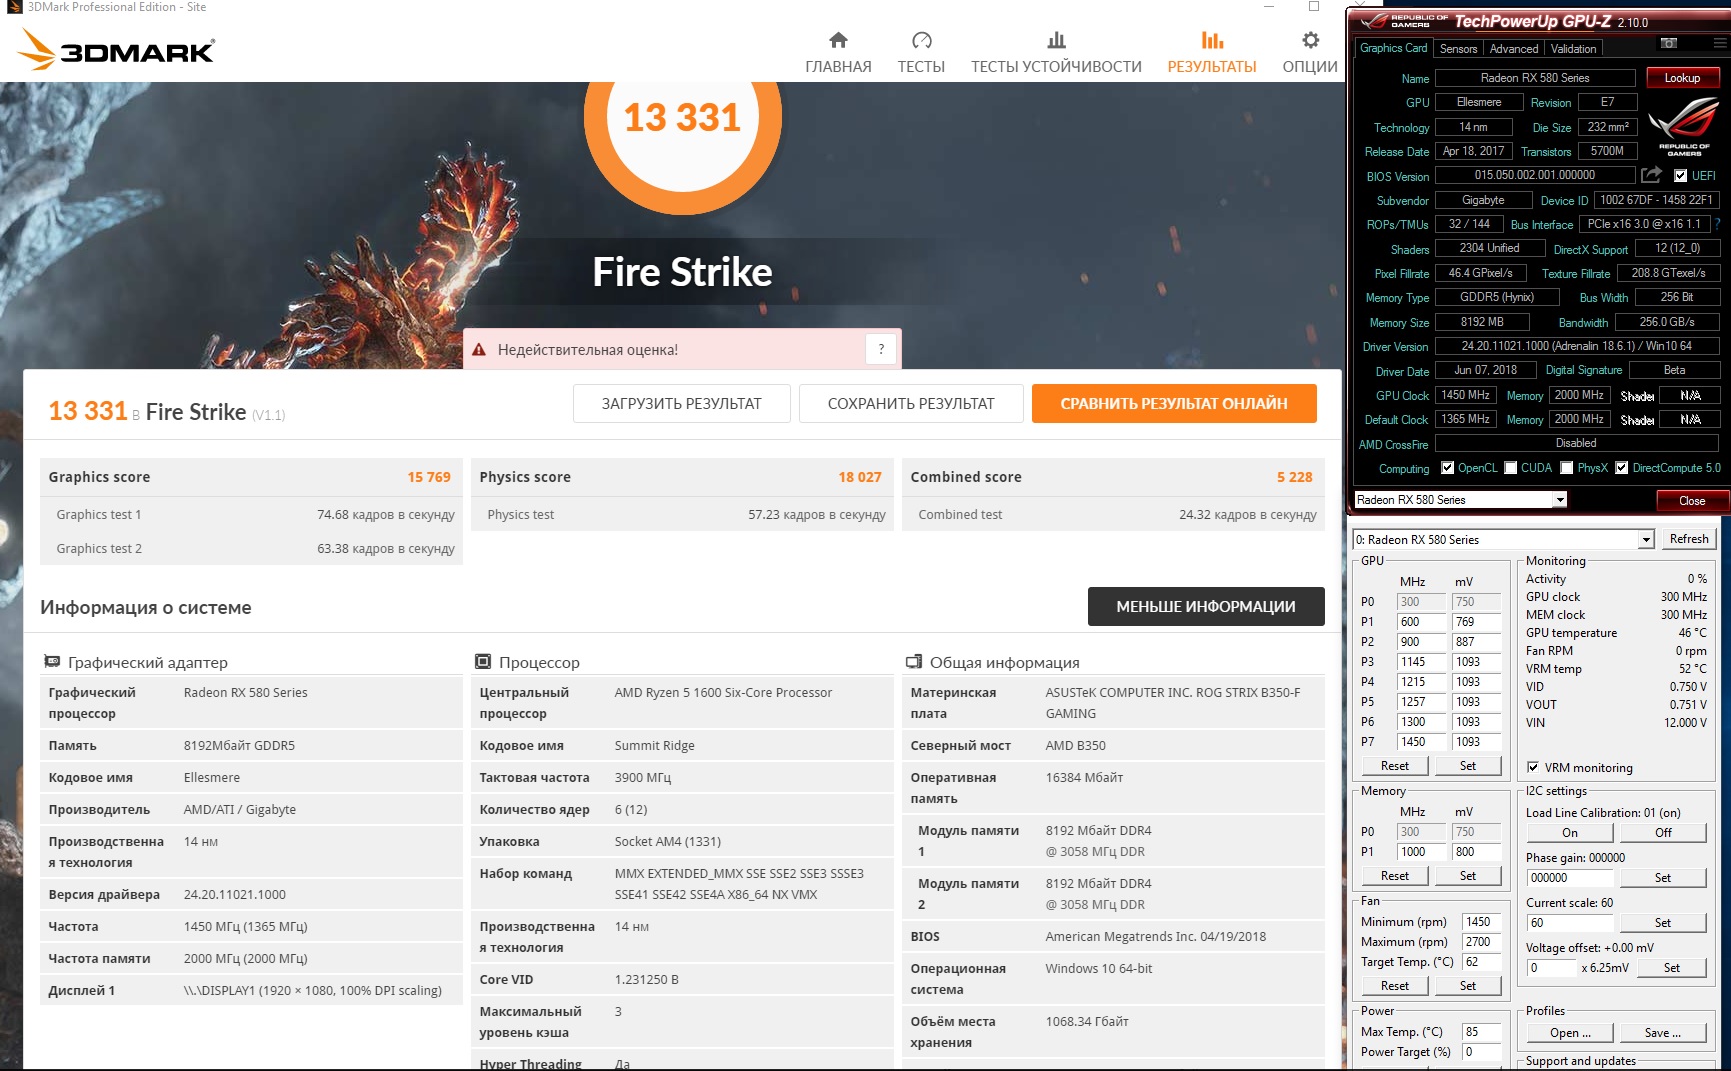Disable the VRM monitoring checkbox

click(x=1533, y=768)
